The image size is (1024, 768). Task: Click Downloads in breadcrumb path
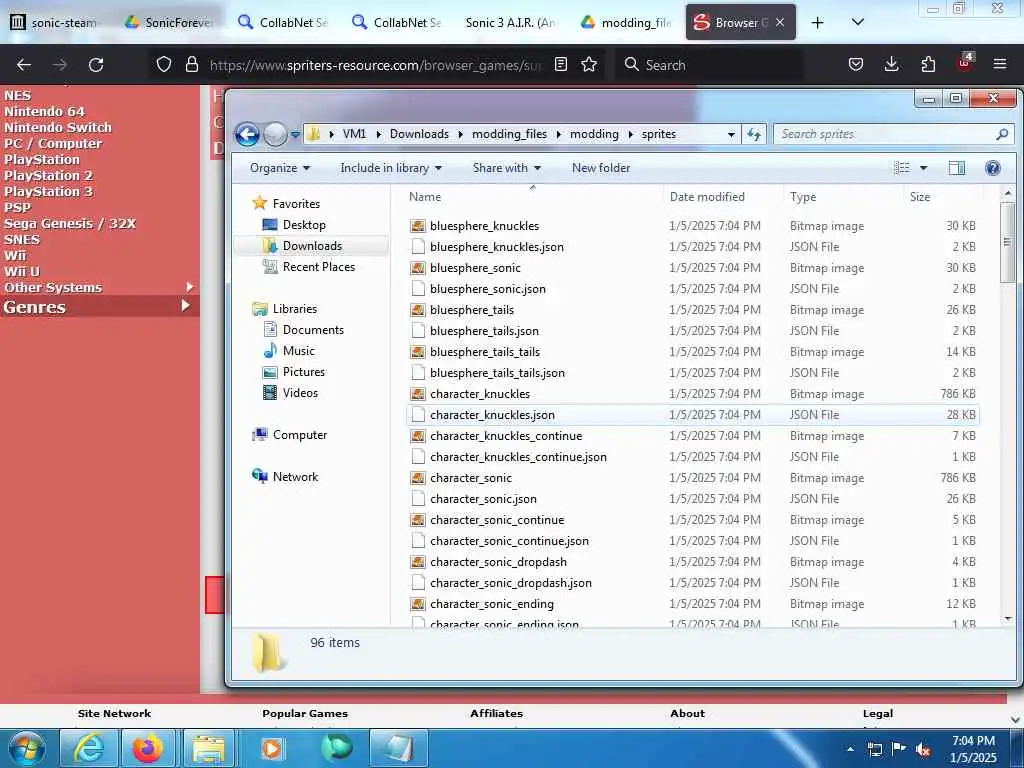tap(419, 134)
